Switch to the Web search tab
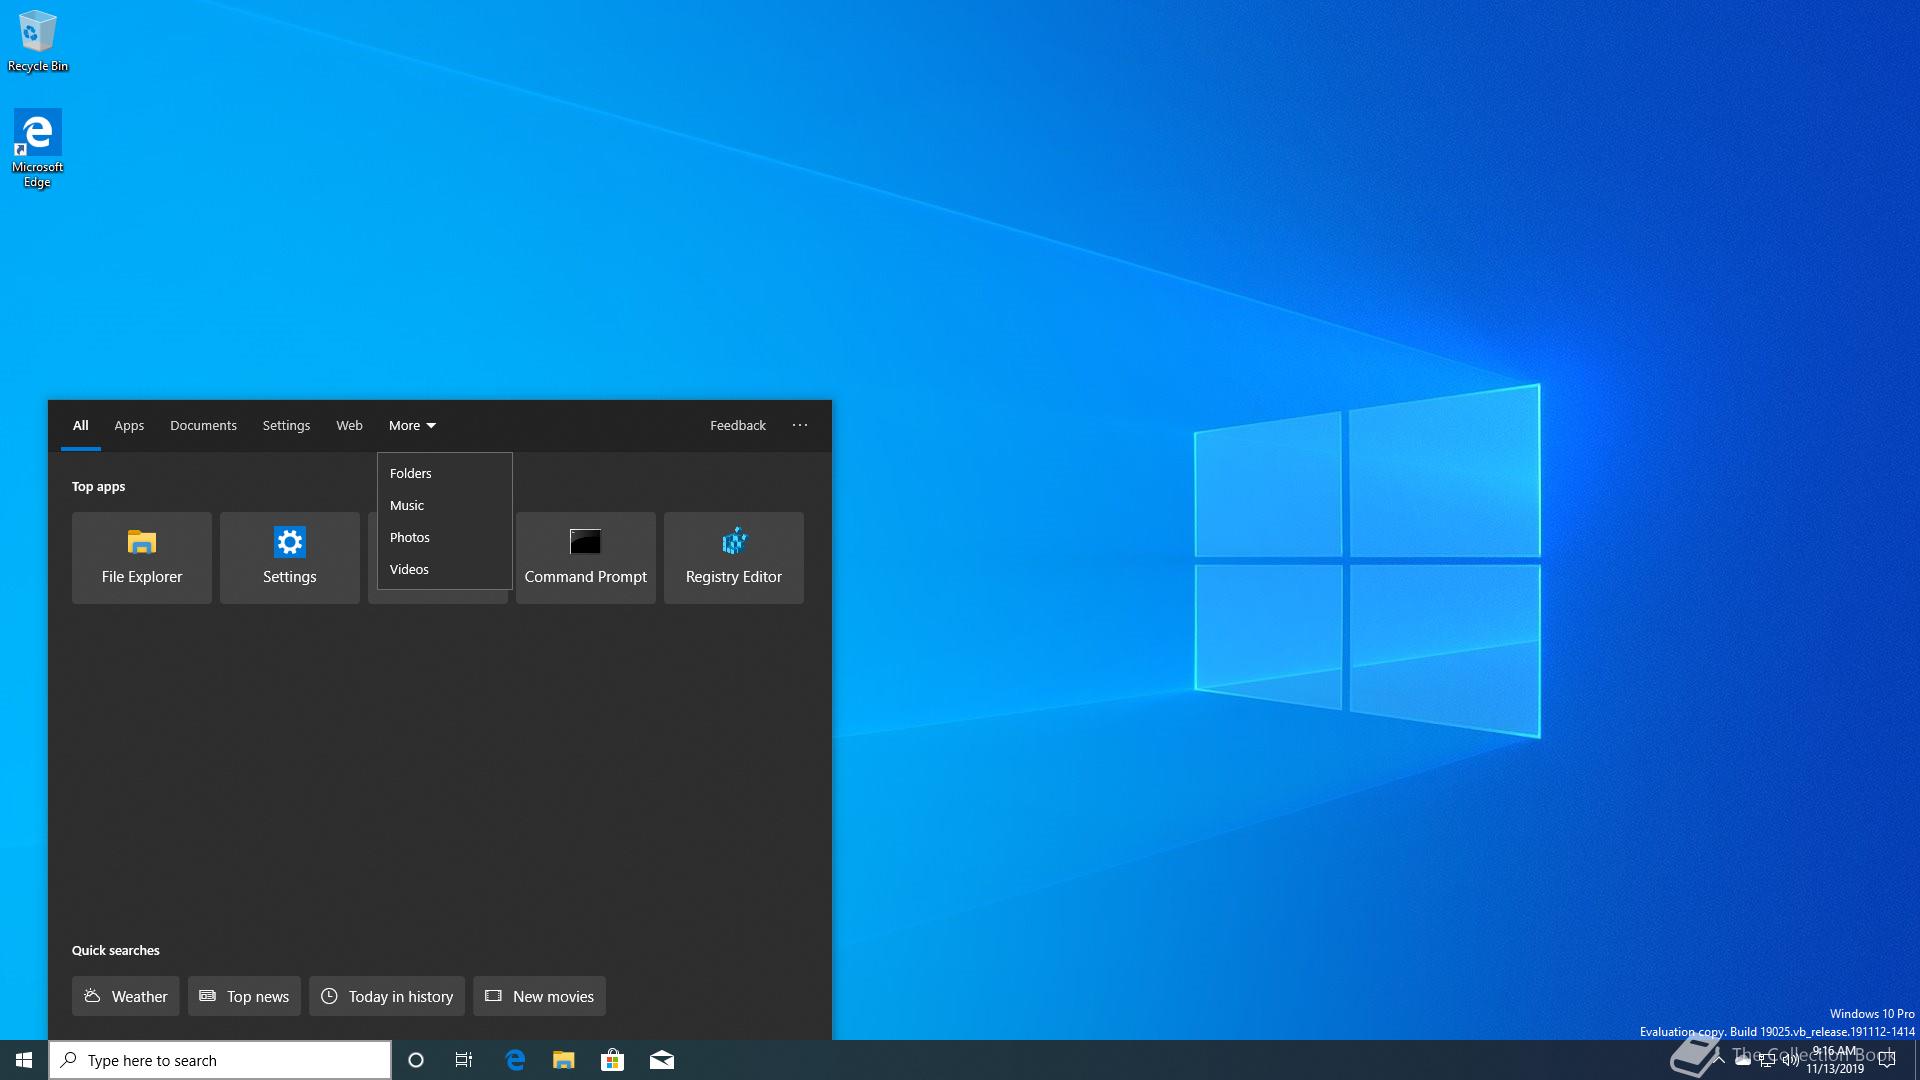 (x=349, y=425)
